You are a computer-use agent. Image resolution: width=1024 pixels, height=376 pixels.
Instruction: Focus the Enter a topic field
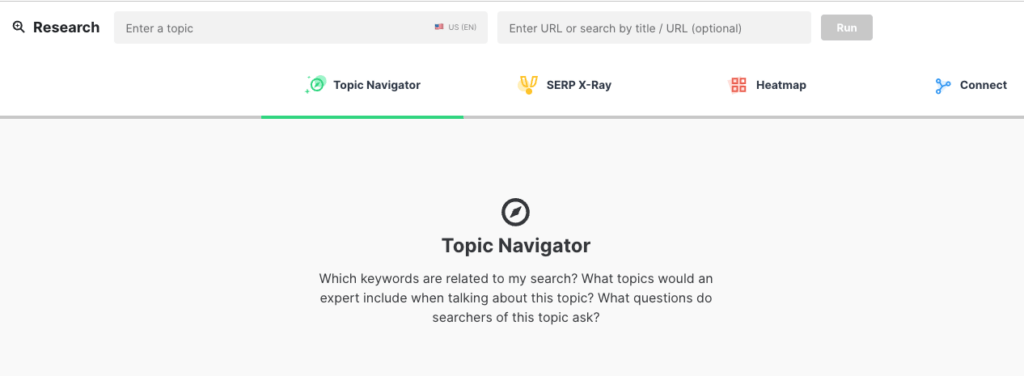click(x=300, y=28)
